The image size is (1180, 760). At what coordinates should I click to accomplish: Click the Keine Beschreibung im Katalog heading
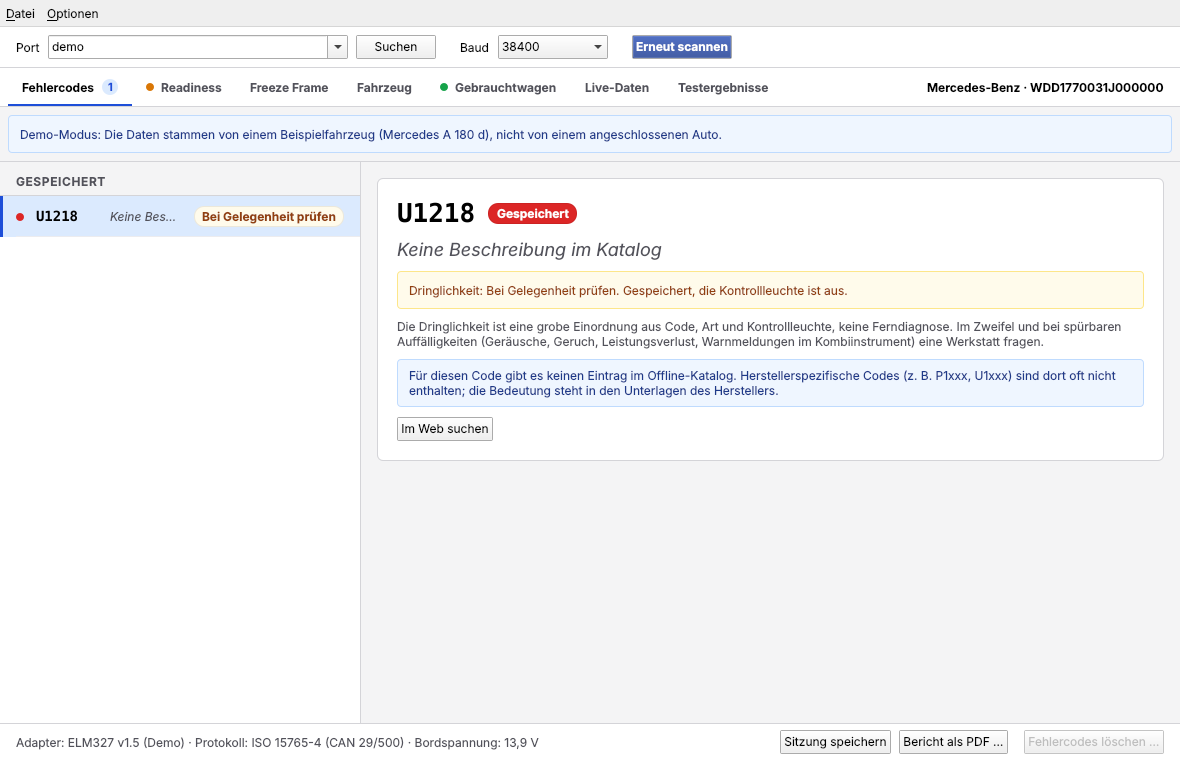[529, 250]
